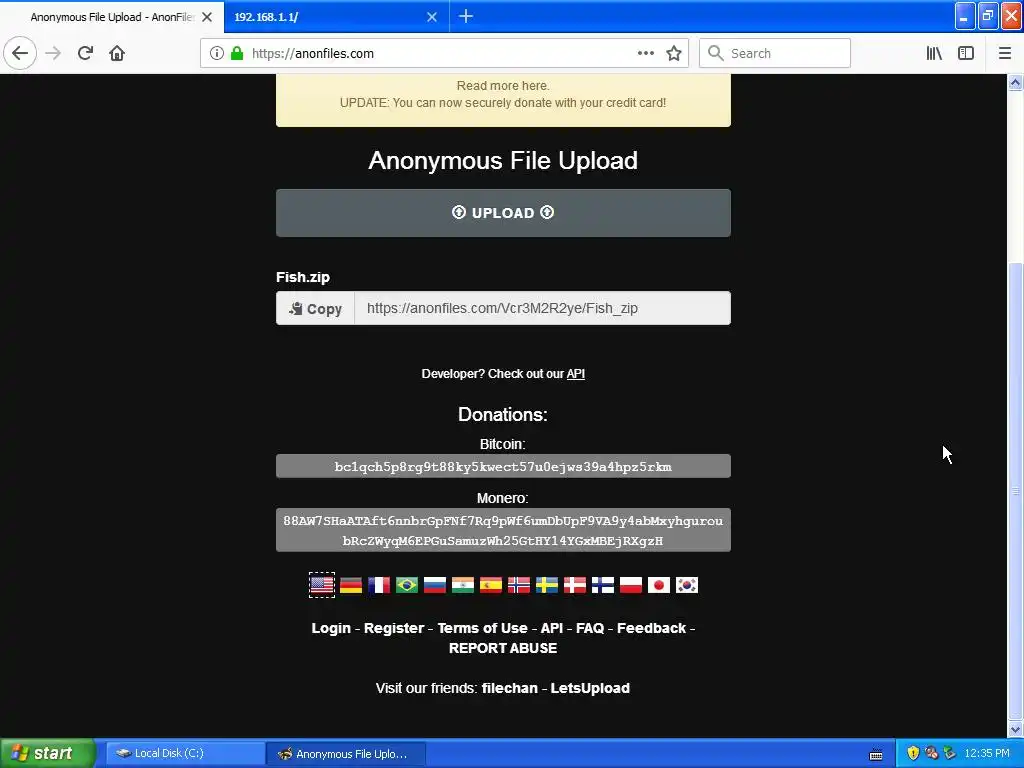Show site information icon in address bar

(x=217, y=54)
